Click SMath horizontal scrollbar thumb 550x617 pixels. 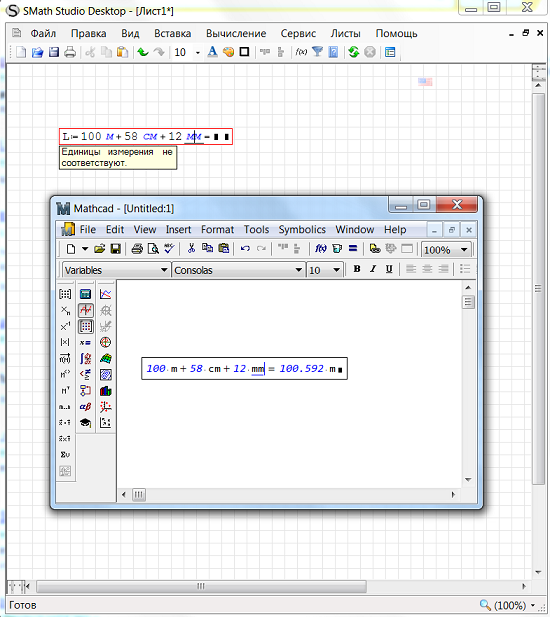pos(201,586)
